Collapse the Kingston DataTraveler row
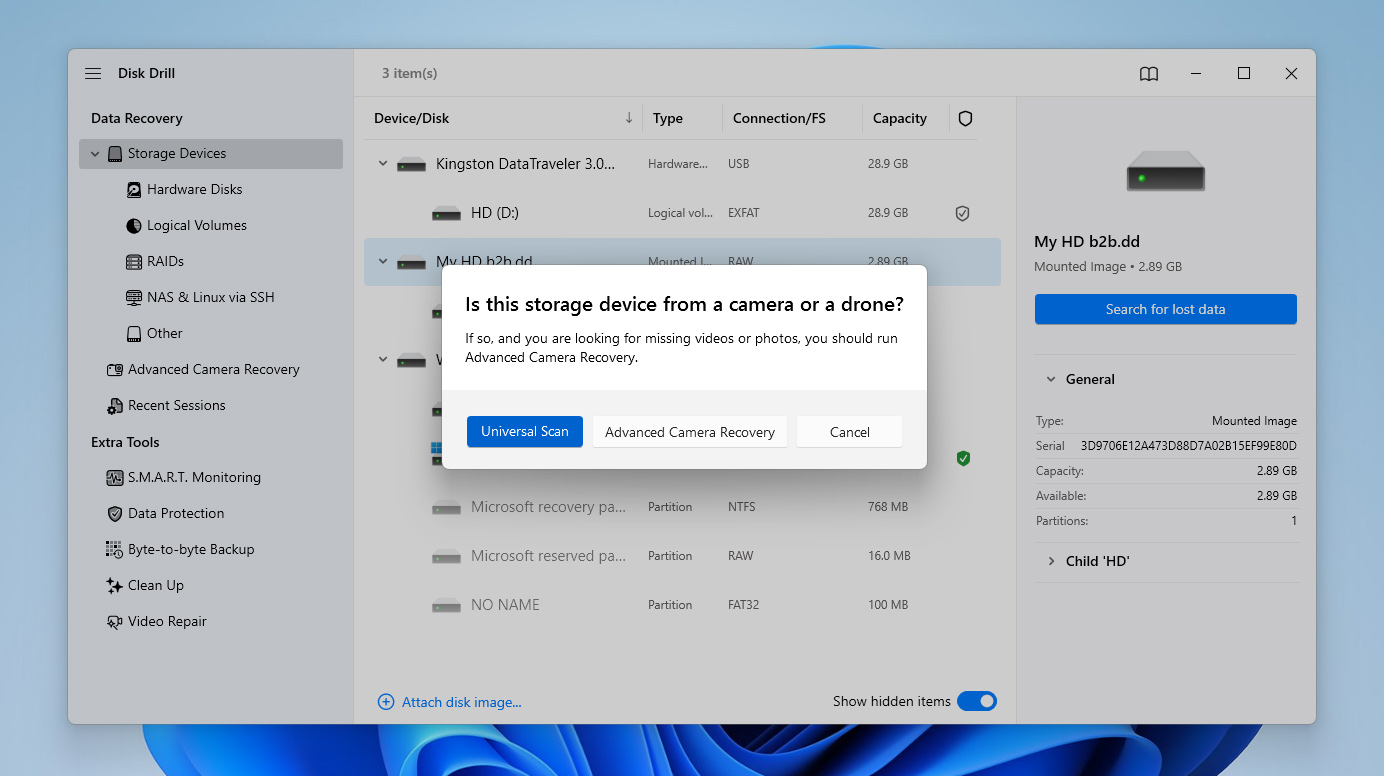The image size is (1384, 776). pyautogui.click(x=382, y=164)
